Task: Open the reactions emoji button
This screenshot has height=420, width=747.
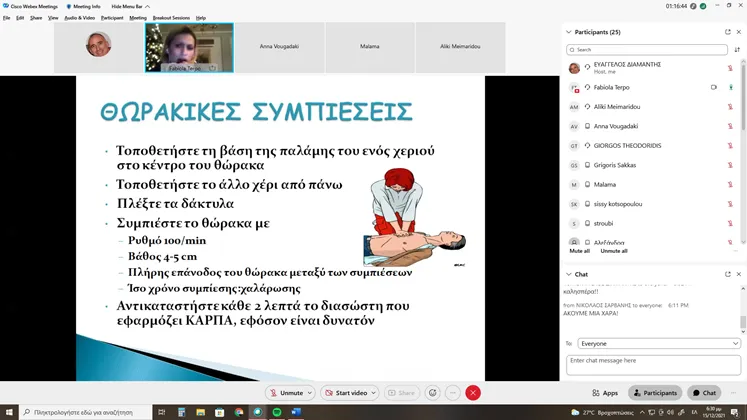Action: (x=432, y=393)
